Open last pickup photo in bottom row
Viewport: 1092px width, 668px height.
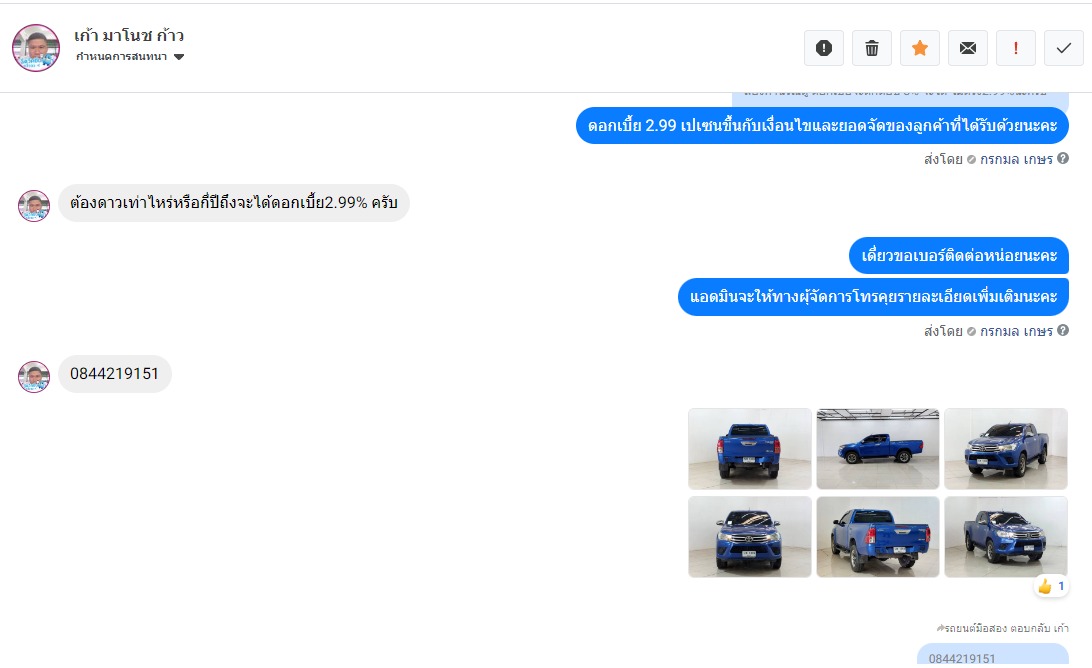point(1006,537)
